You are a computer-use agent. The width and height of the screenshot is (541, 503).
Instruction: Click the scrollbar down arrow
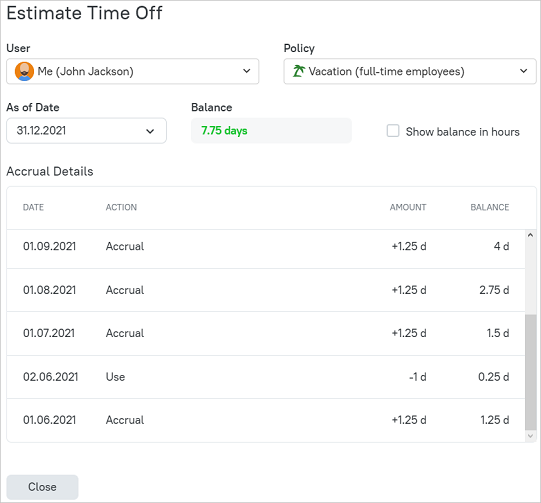click(x=530, y=436)
